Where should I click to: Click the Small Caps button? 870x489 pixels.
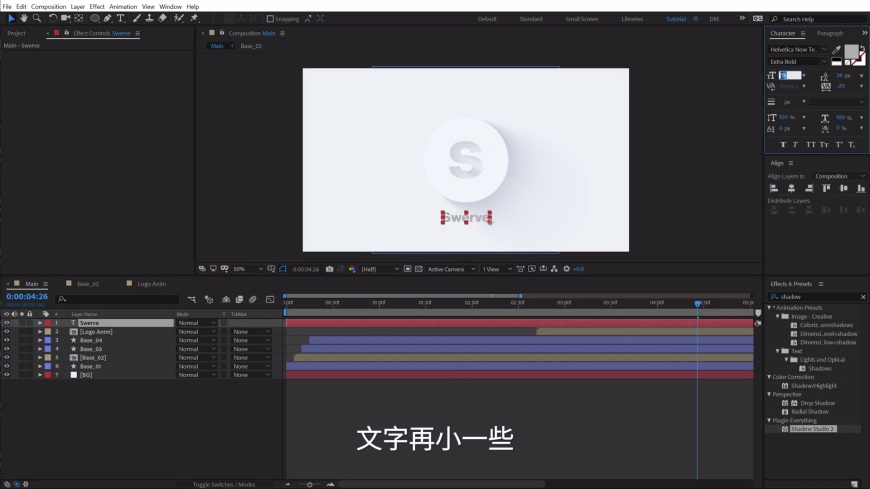pyautogui.click(x=824, y=144)
